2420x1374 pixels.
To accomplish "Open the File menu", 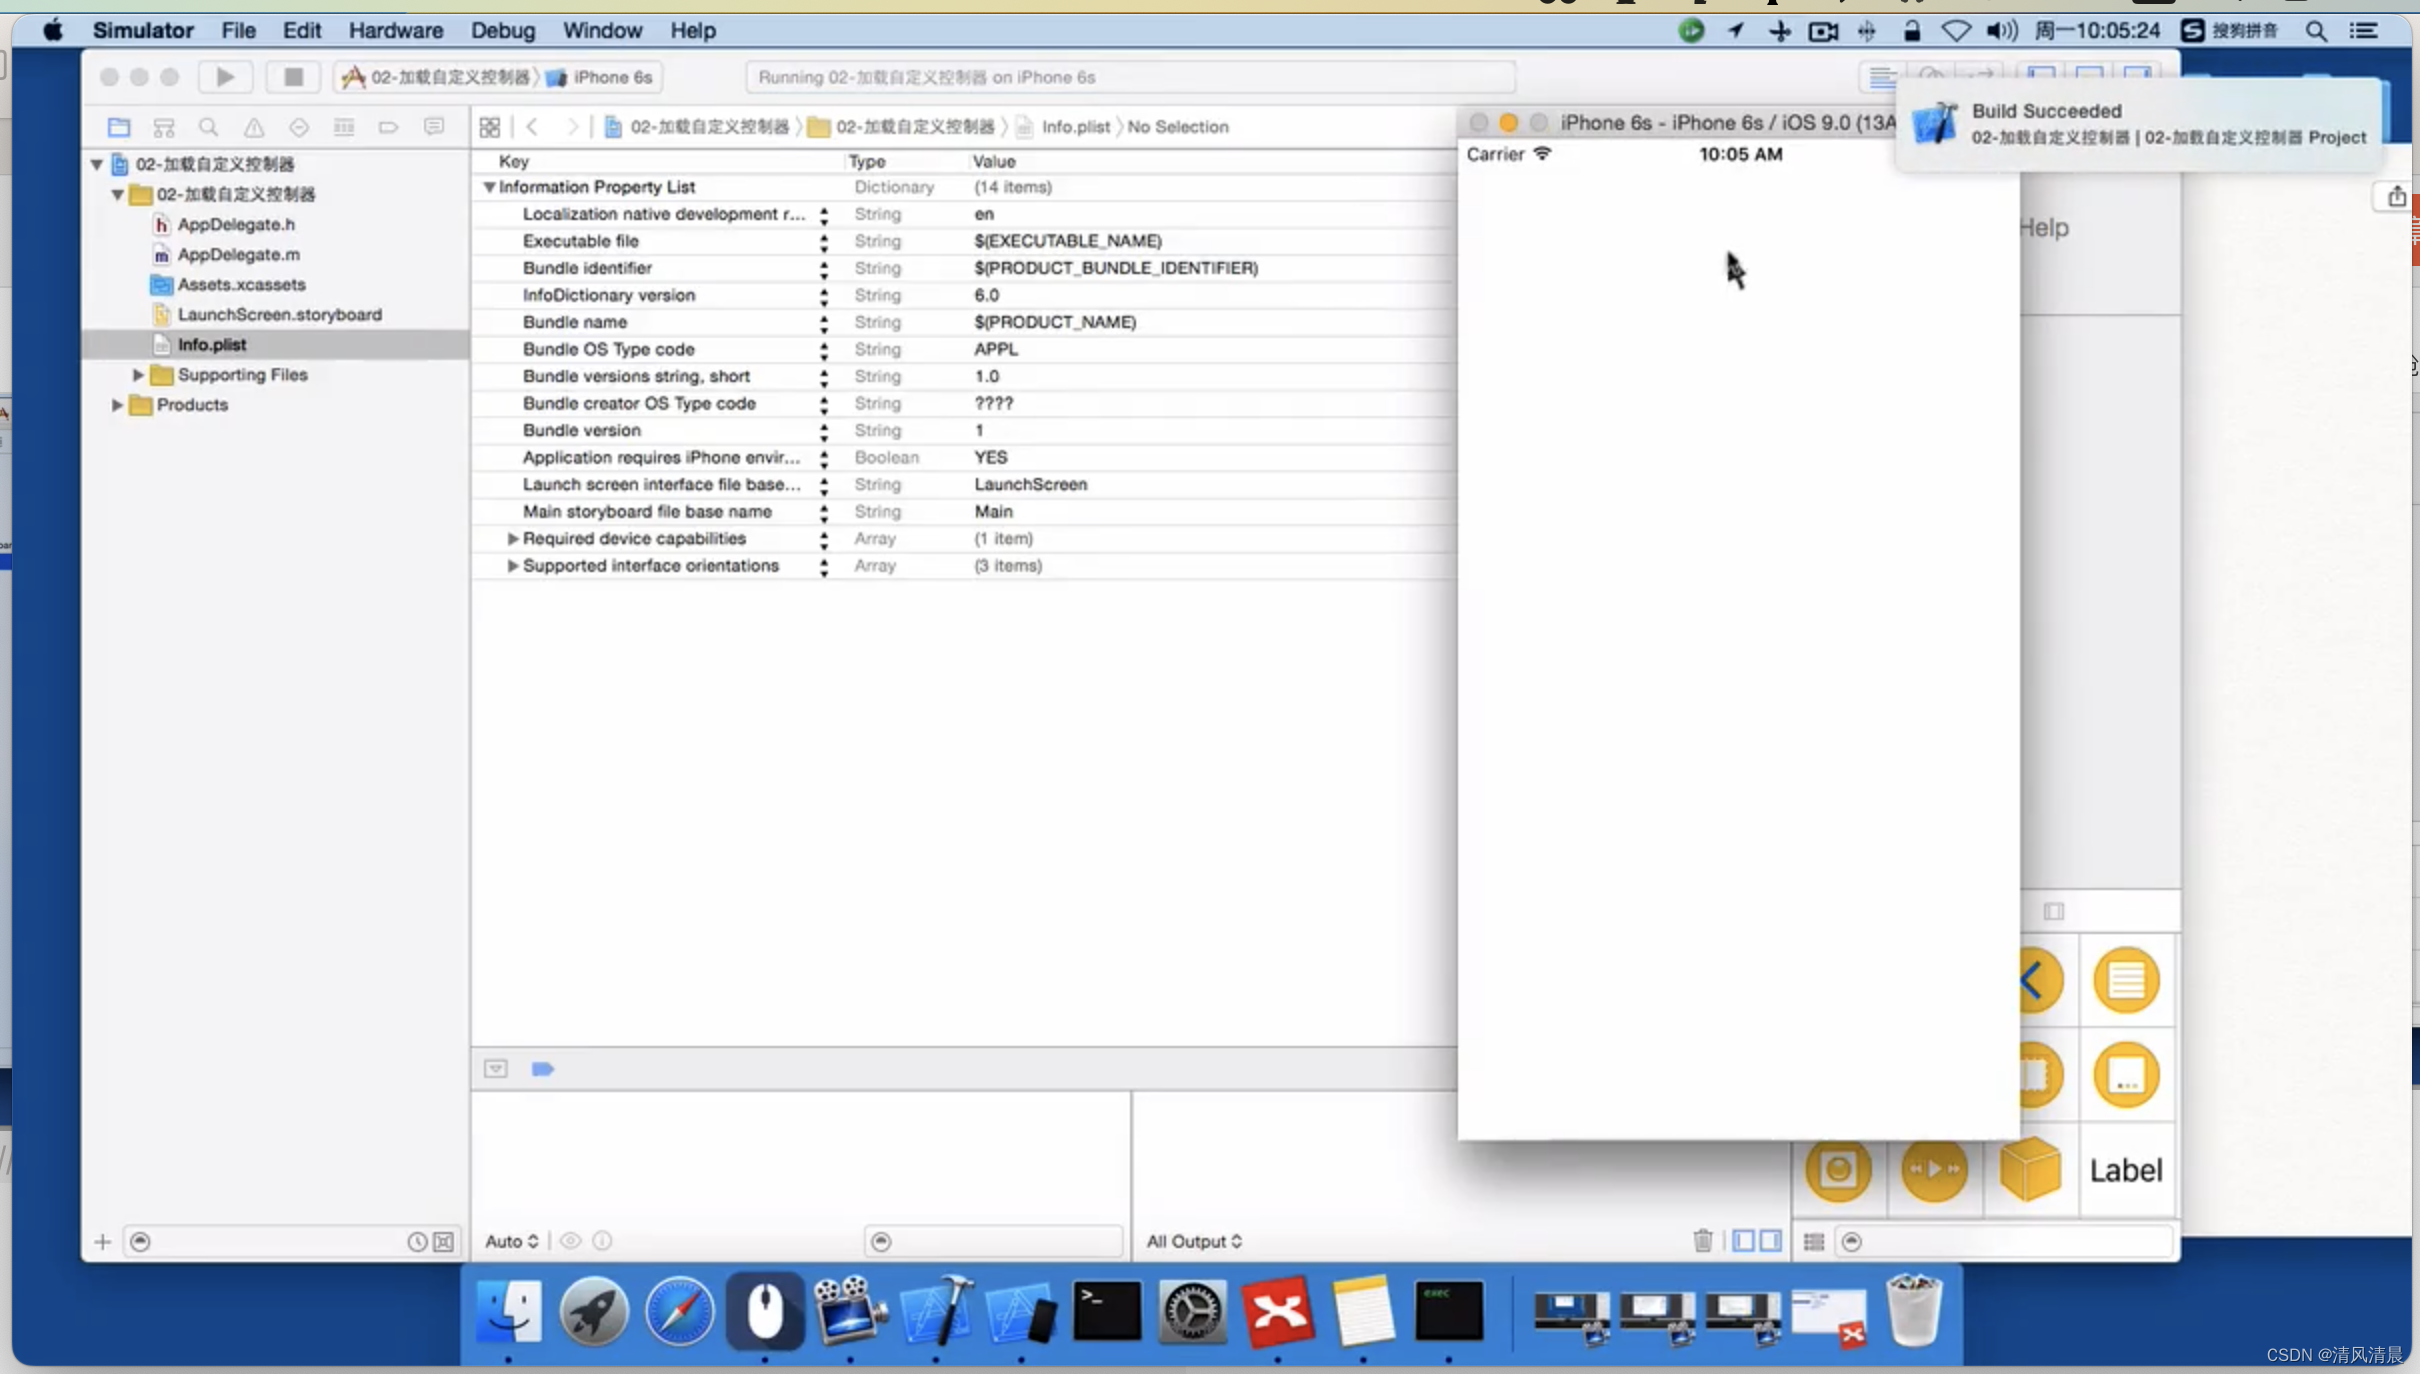I will click(238, 30).
